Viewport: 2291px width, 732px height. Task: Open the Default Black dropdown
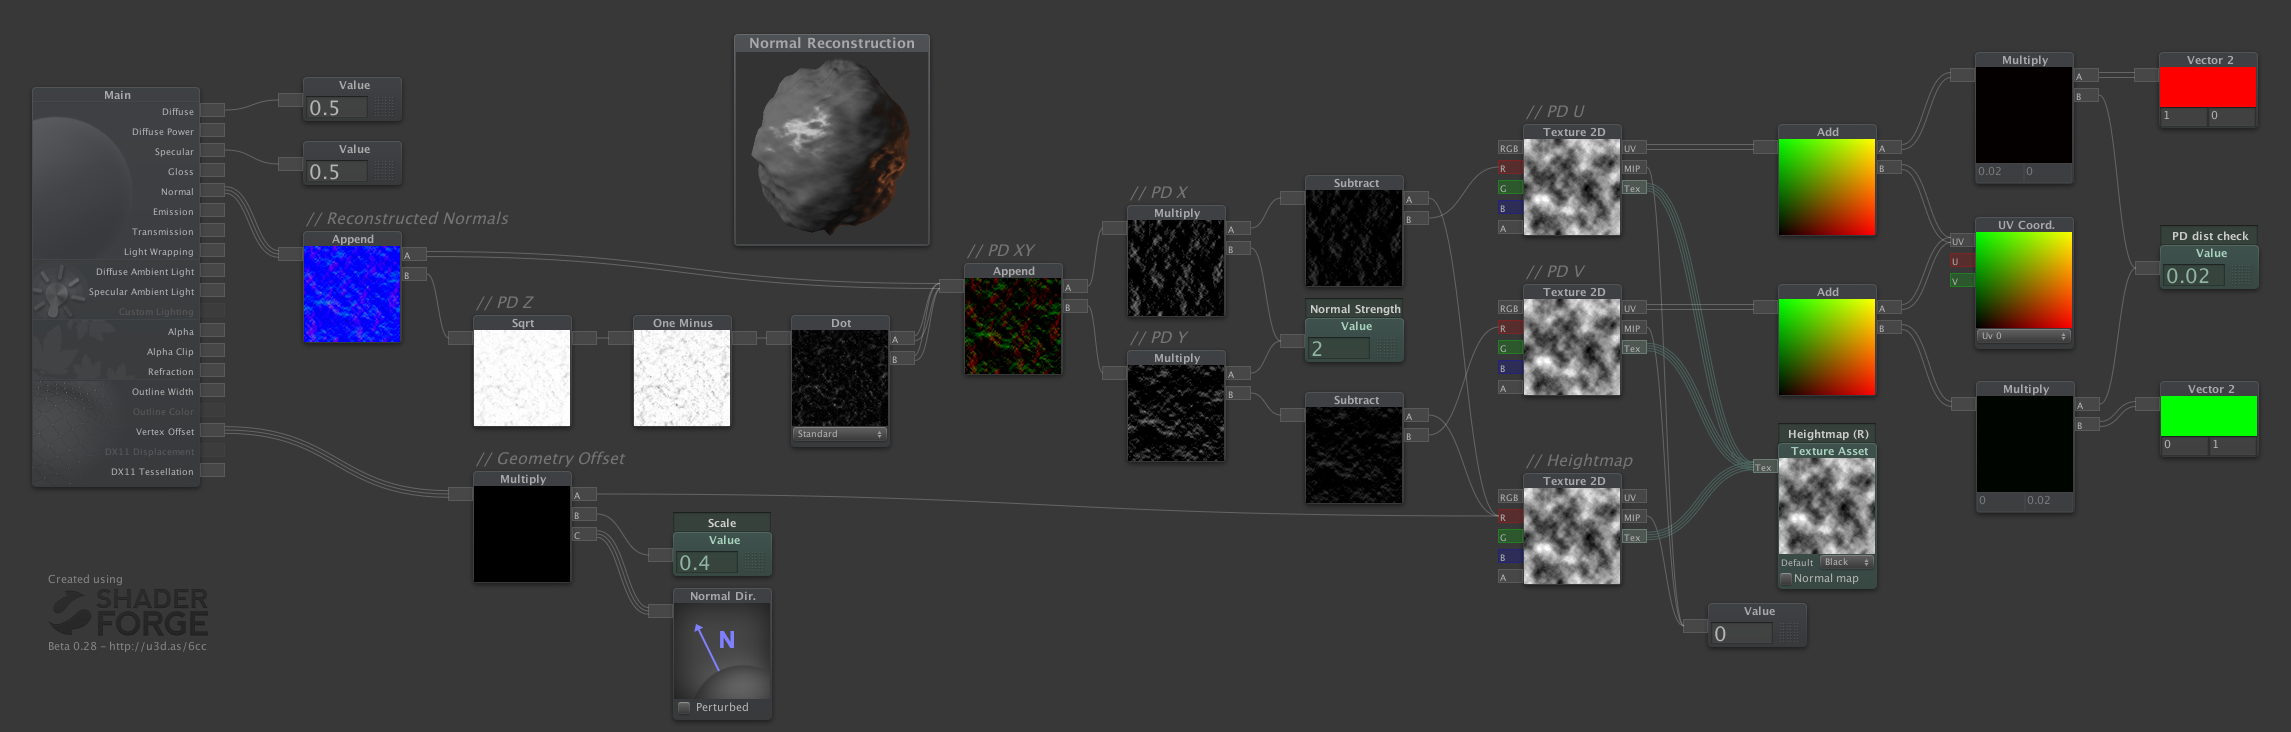click(x=1845, y=562)
